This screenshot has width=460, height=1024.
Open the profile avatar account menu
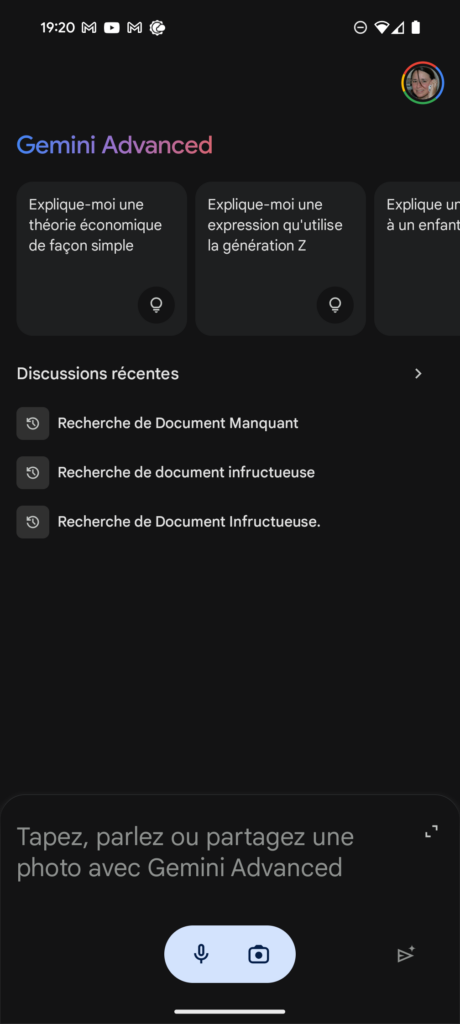point(423,83)
